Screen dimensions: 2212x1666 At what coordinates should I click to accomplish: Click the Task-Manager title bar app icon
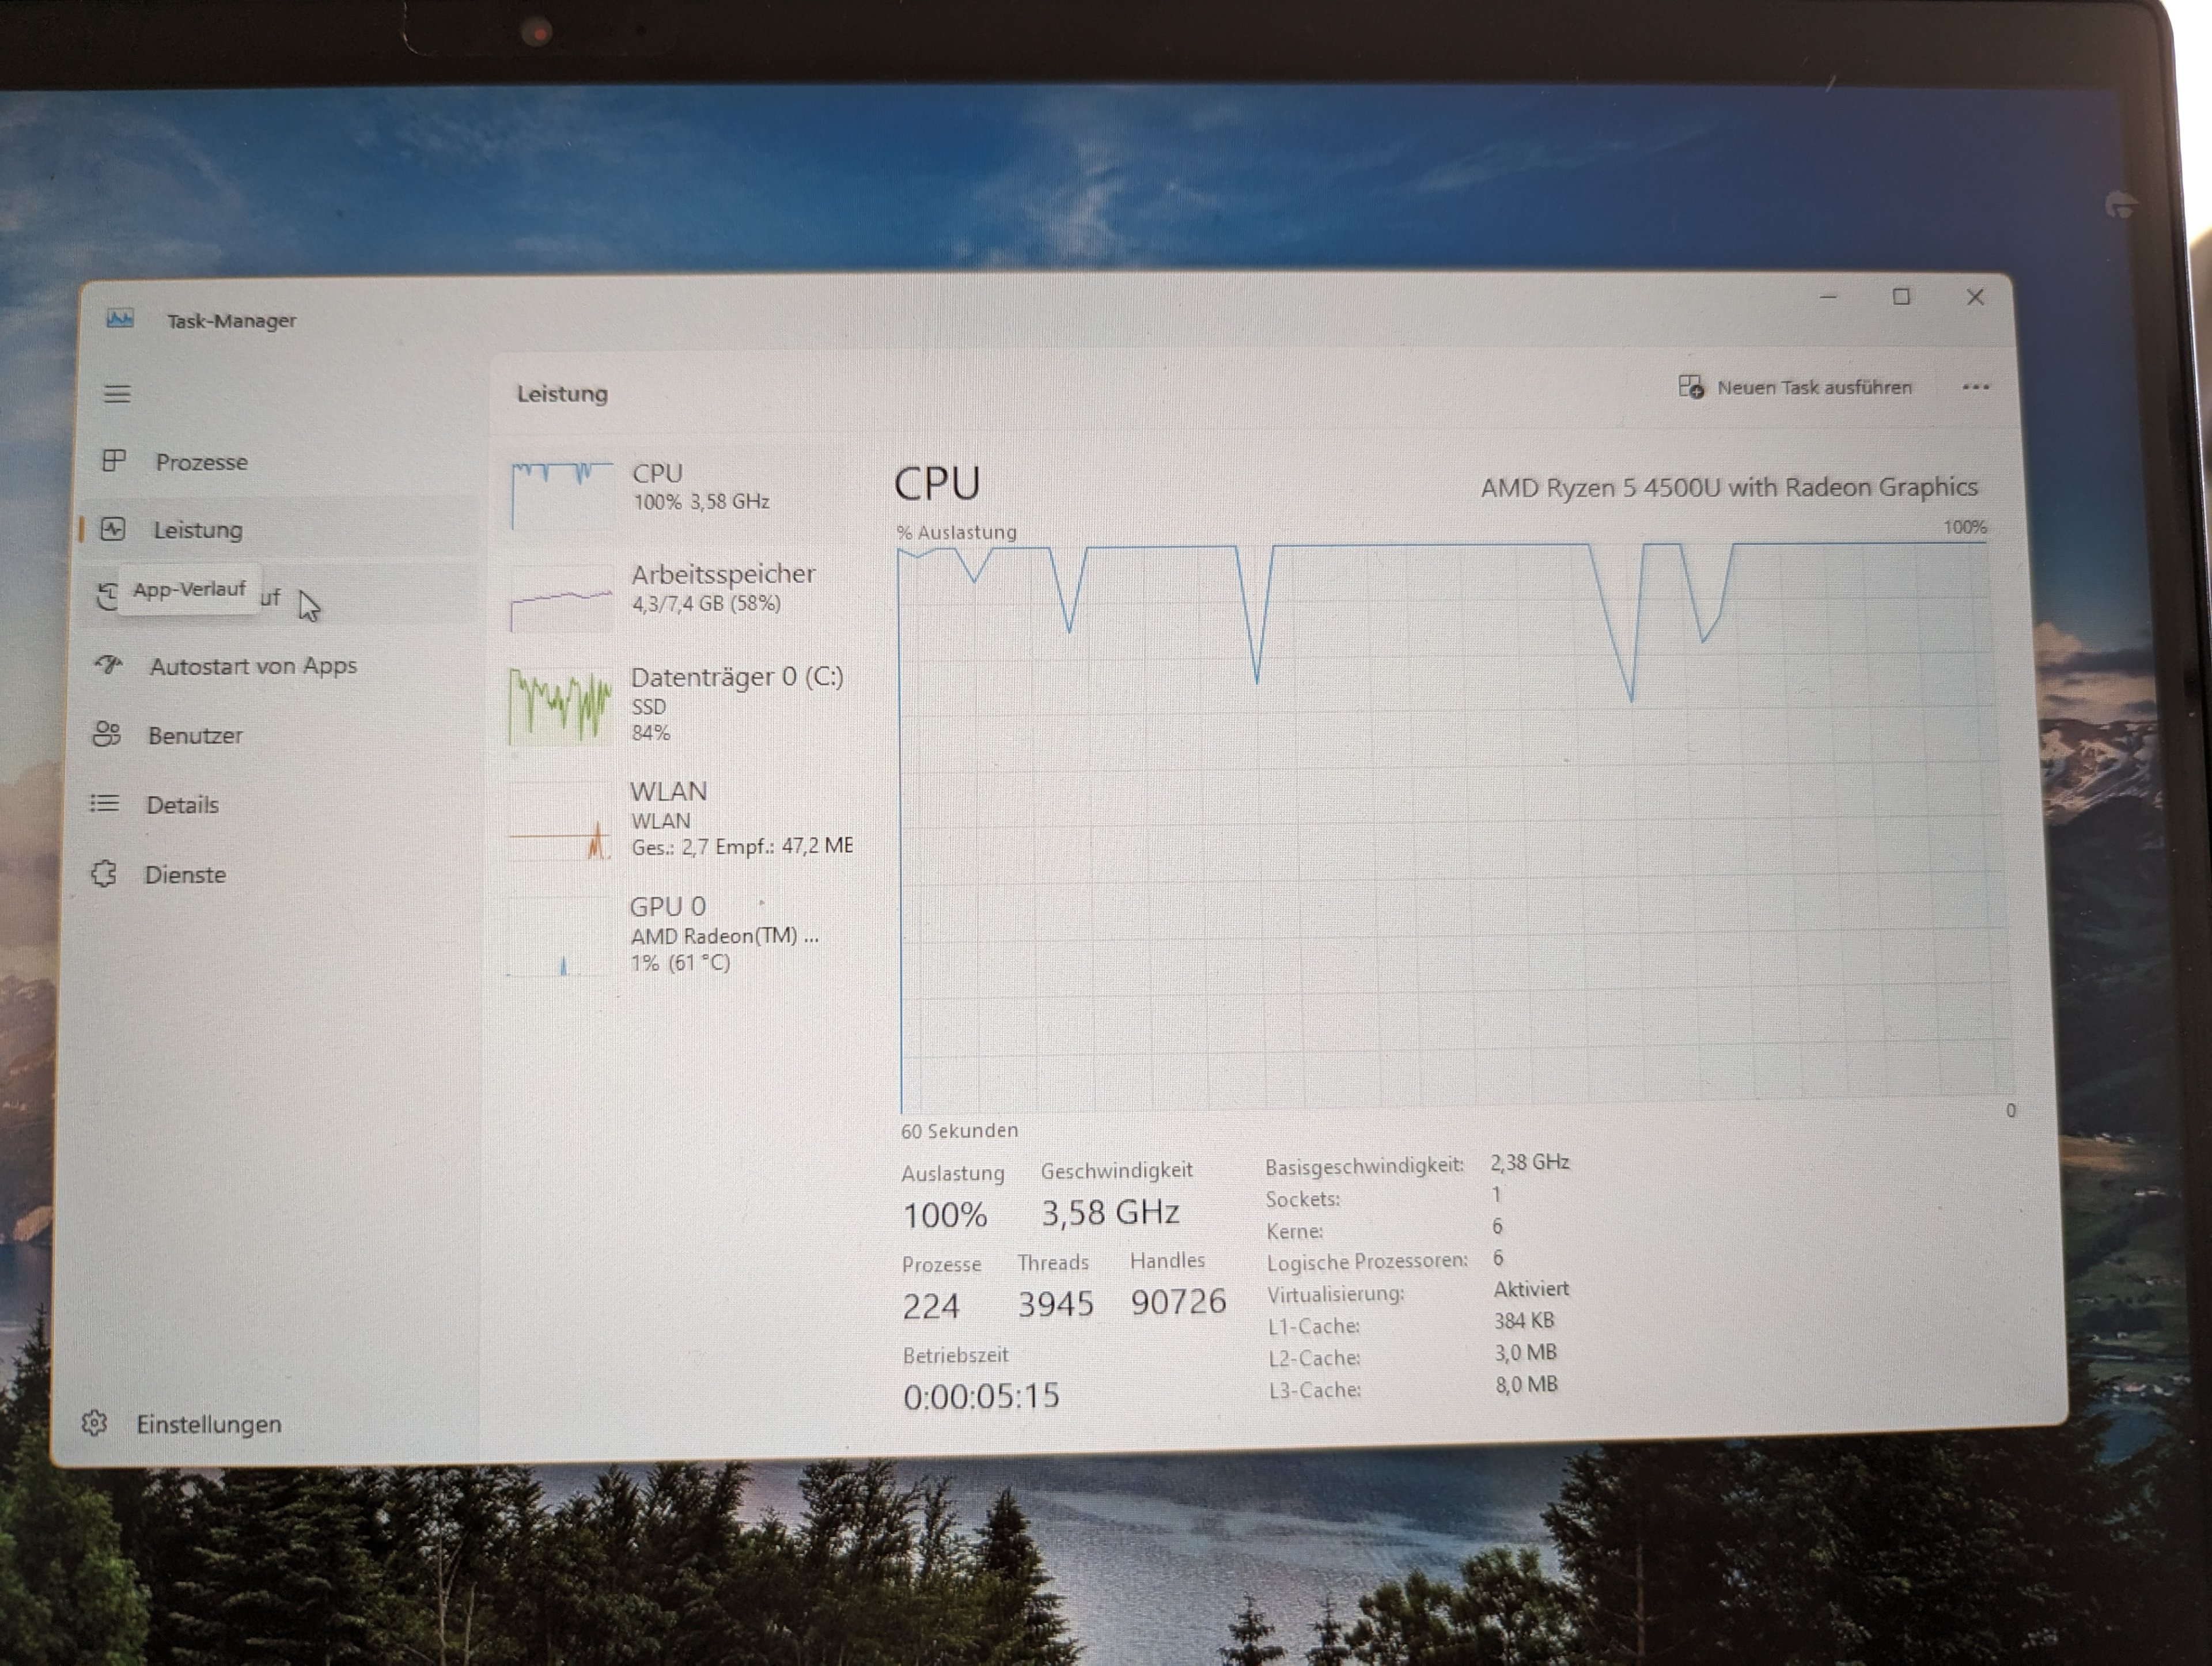coord(120,319)
